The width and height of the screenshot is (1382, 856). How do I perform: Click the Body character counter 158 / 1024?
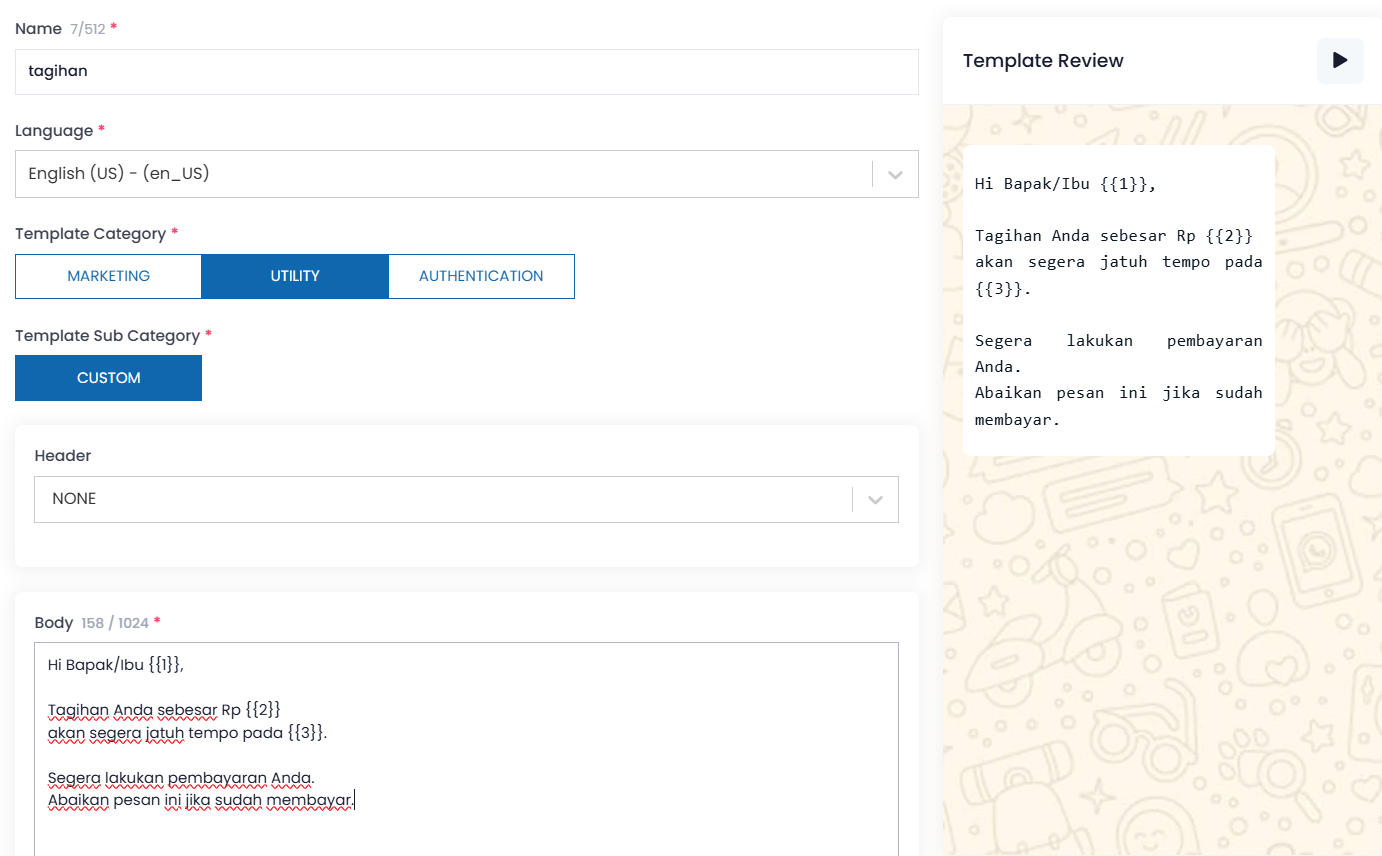pos(115,623)
